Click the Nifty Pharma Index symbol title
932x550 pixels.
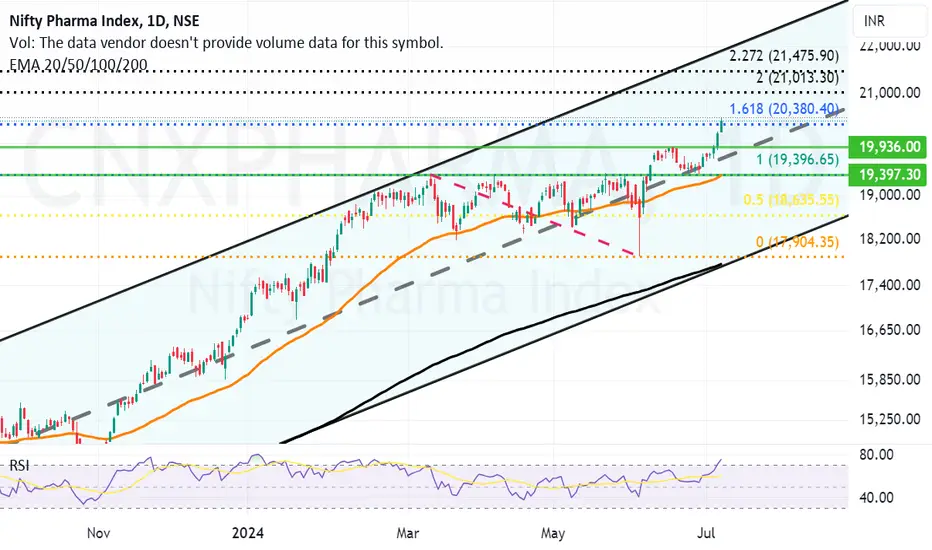pos(104,21)
